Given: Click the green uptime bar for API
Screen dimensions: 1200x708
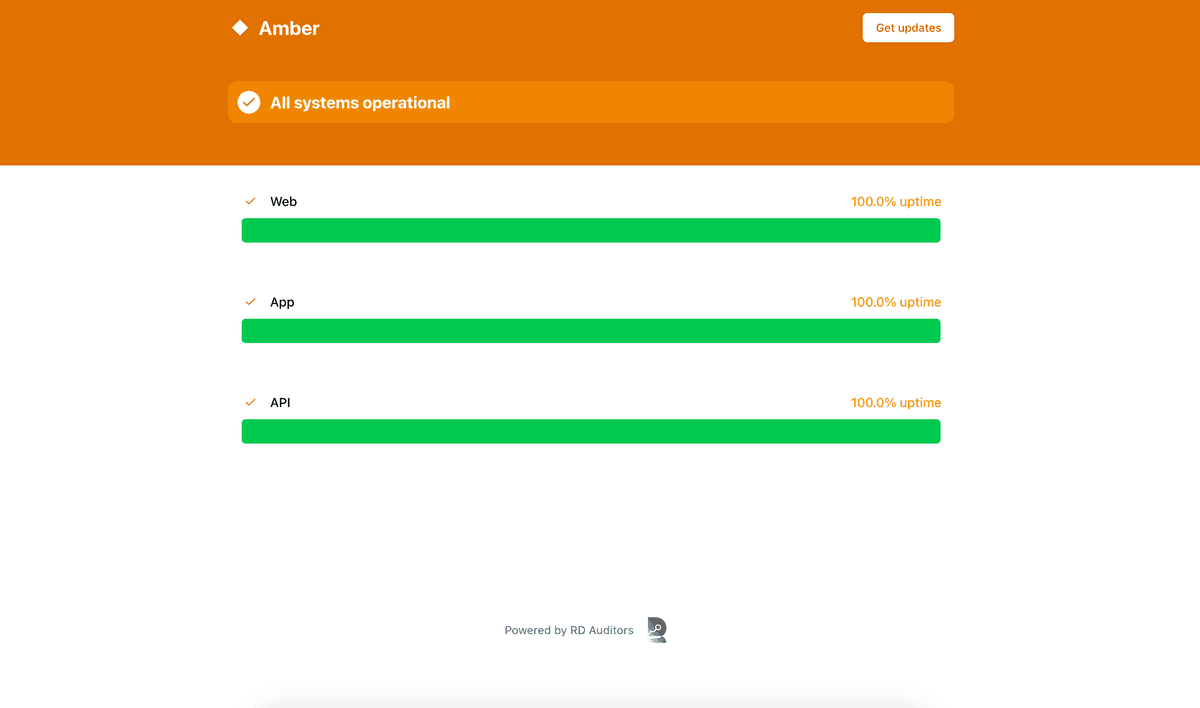Looking at the screenshot, I should click(590, 431).
